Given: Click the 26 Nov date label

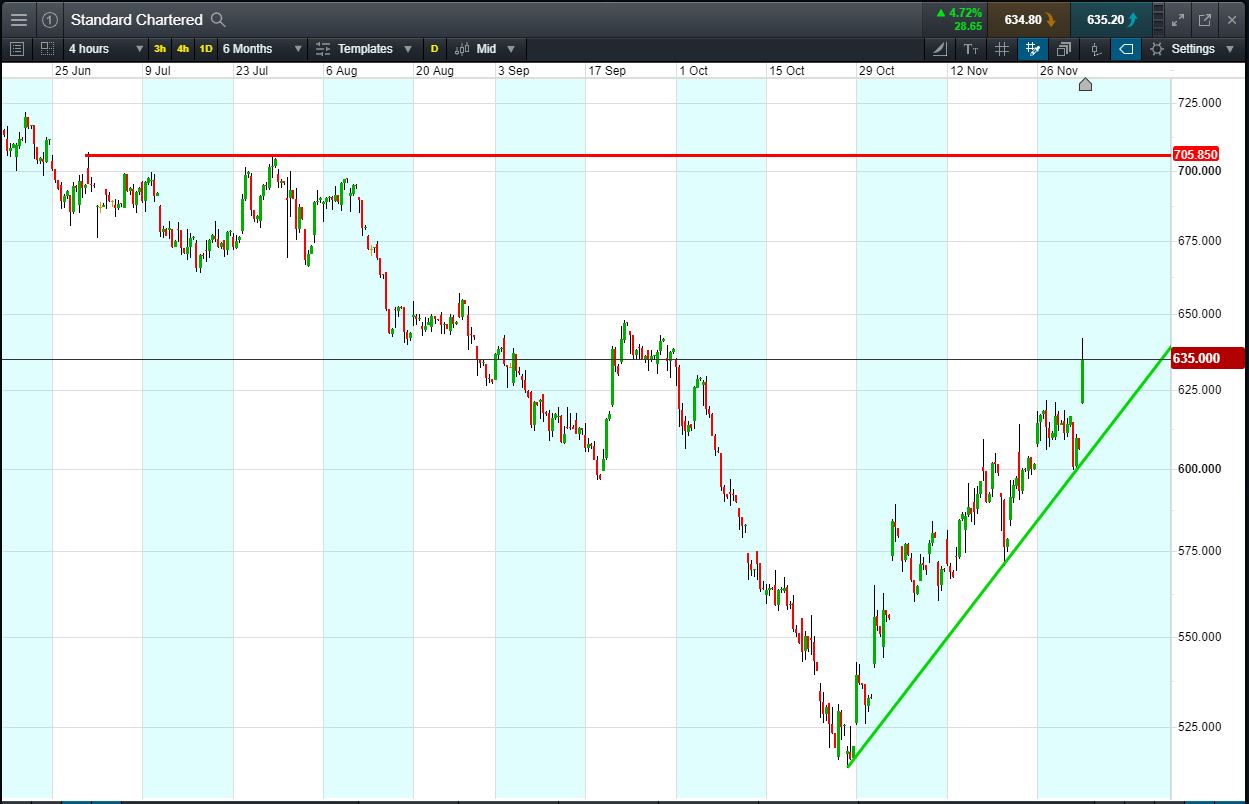Looking at the screenshot, I should 1059,71.
